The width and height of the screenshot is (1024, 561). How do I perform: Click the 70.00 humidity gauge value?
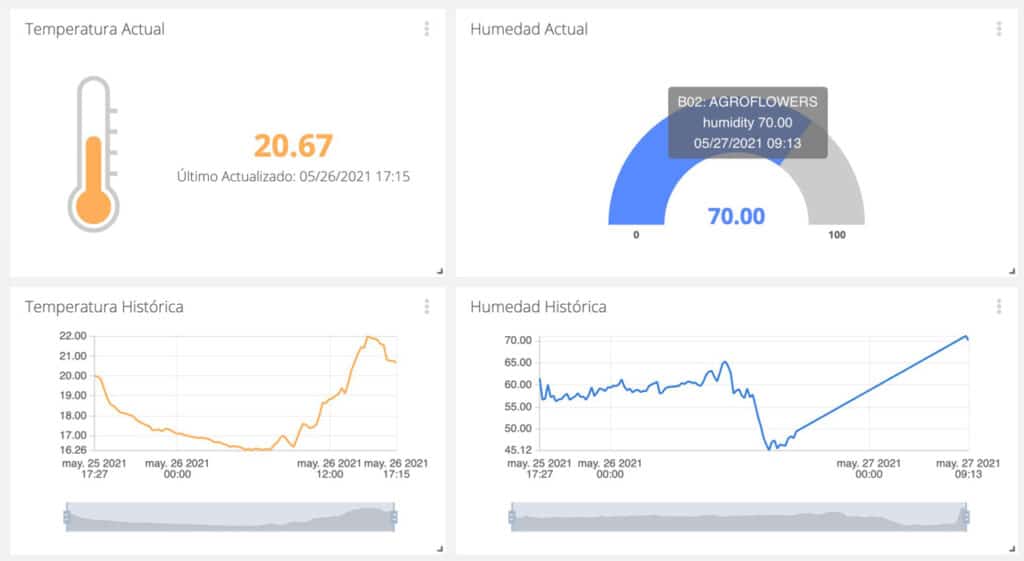[x=736, y=216]
